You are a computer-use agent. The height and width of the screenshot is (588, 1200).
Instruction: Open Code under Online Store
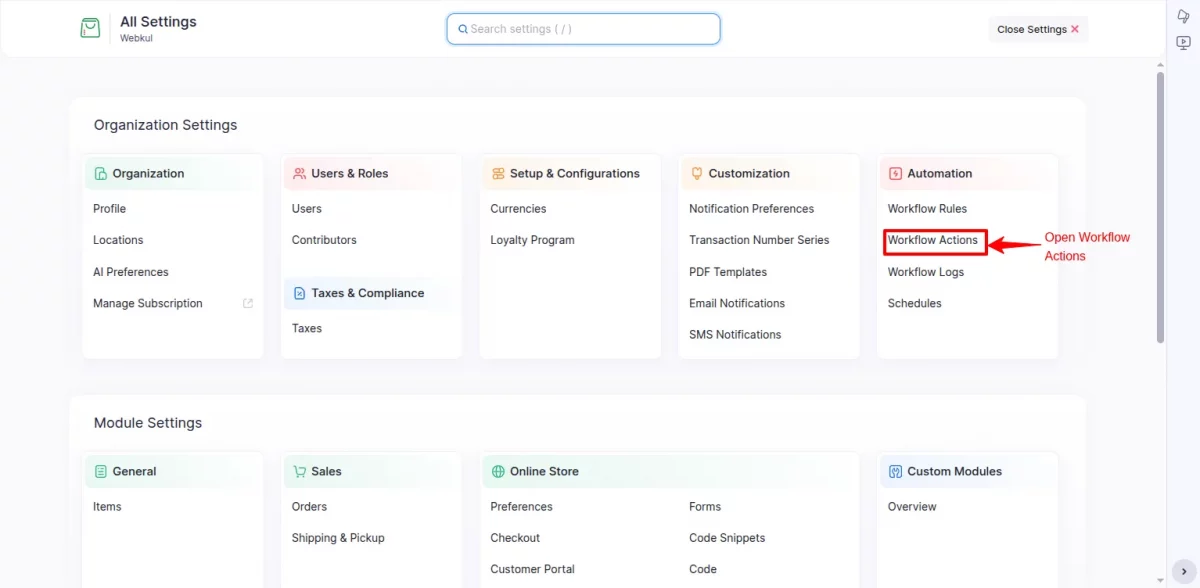703,570
